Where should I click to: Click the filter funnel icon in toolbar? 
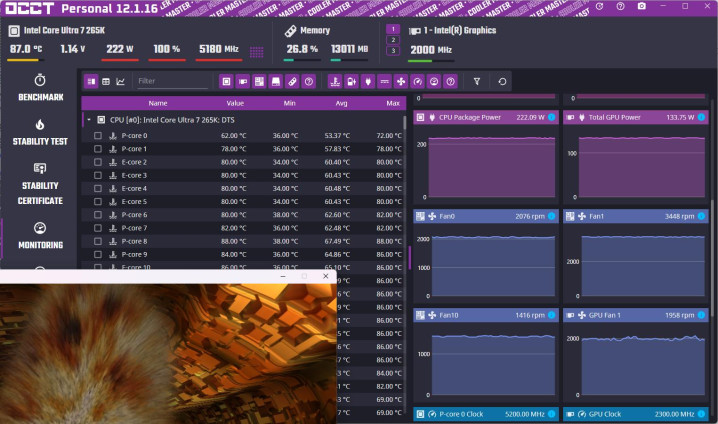[477, 81]
